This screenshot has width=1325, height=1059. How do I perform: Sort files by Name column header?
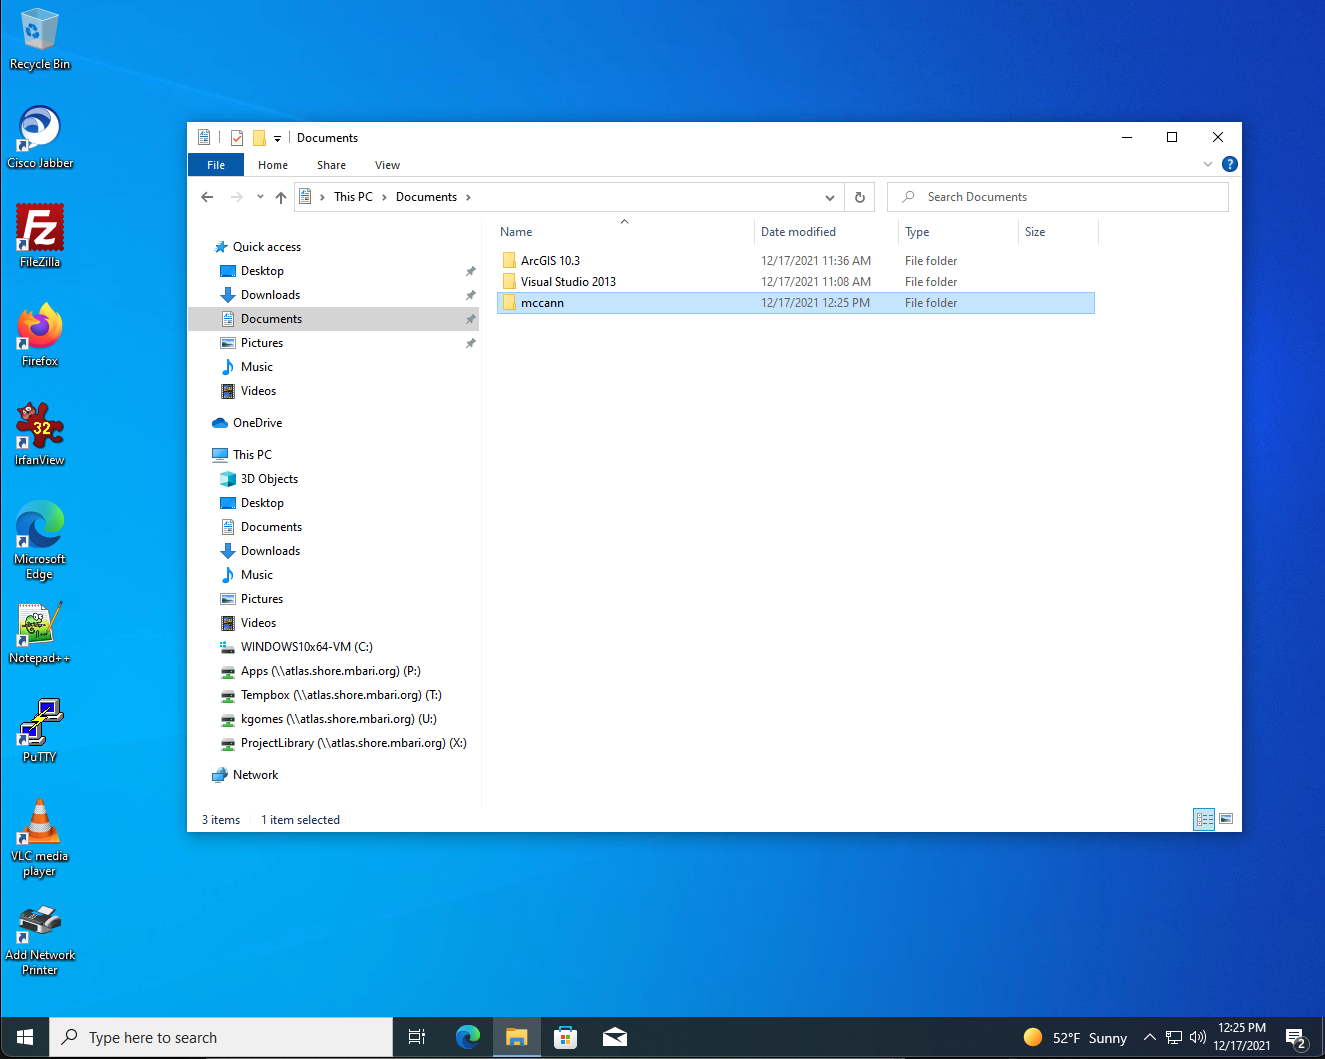click(625, 232)
